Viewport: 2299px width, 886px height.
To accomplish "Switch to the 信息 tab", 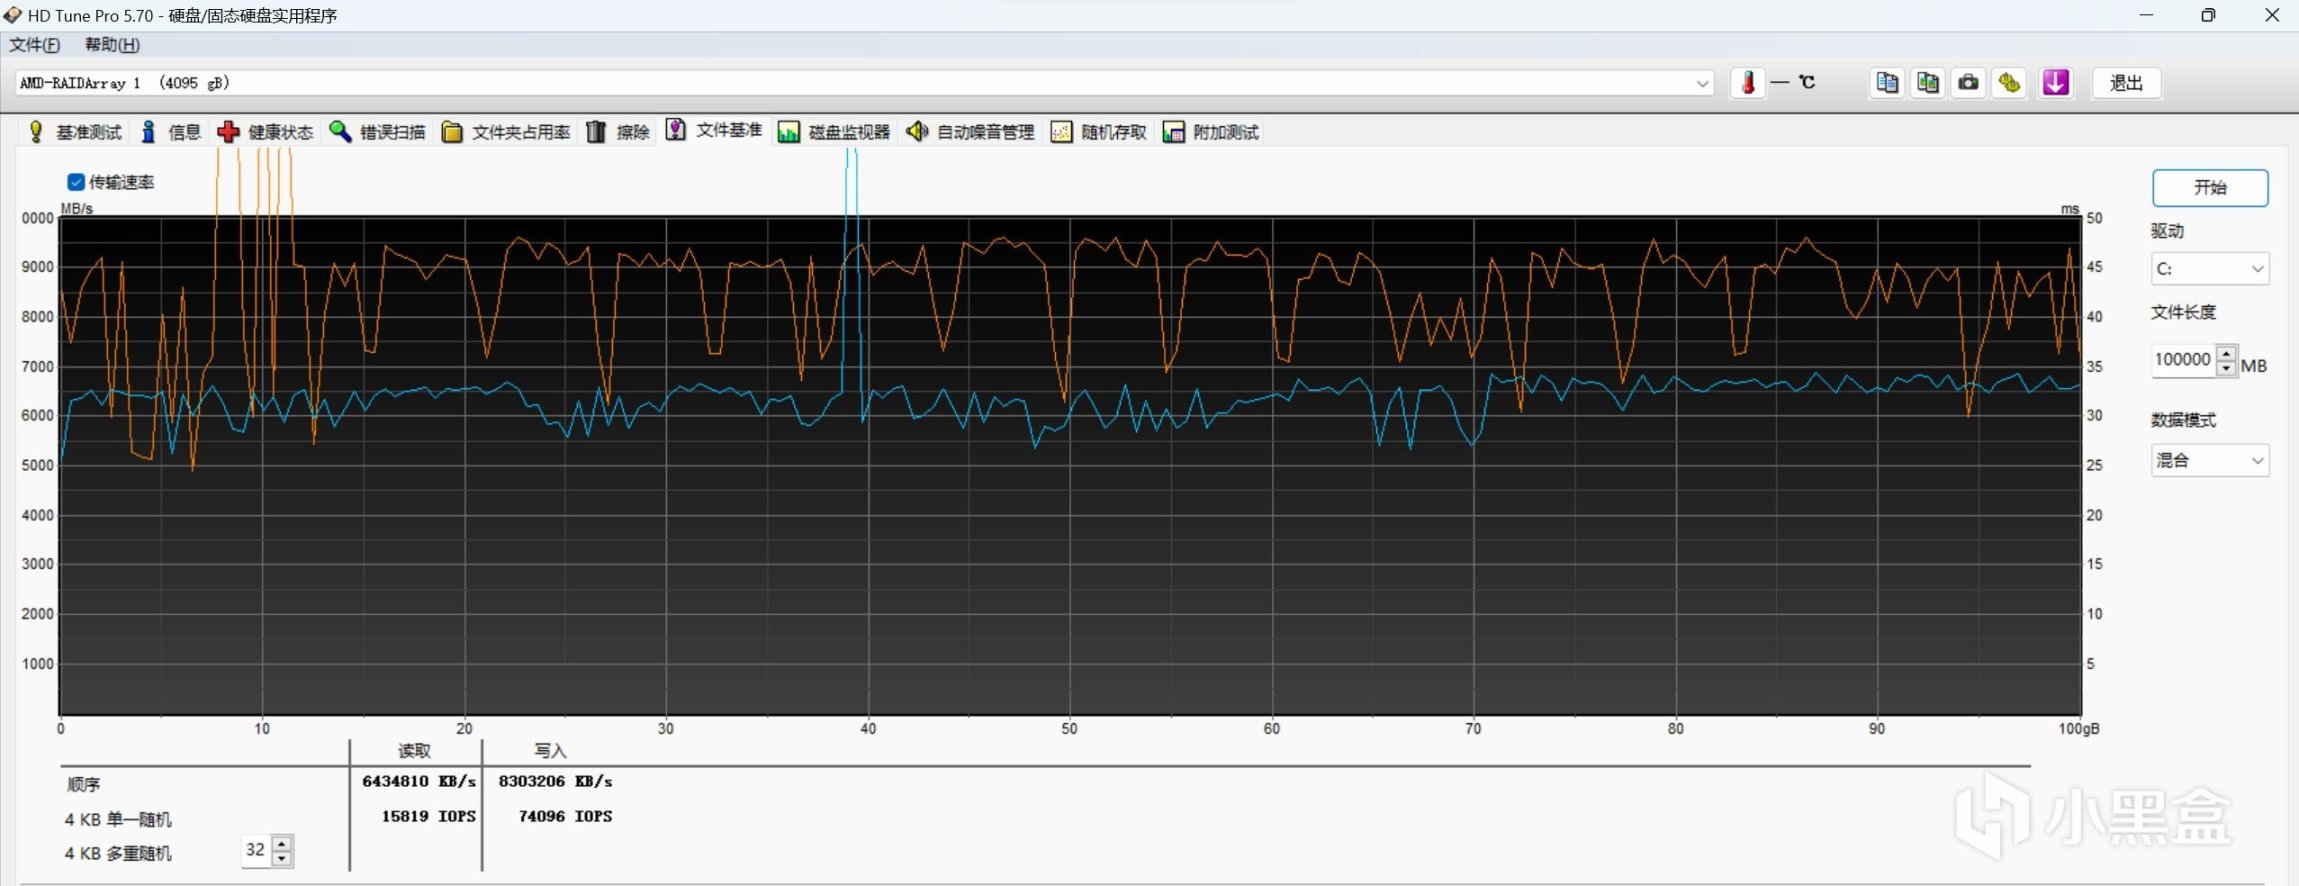I will [171, 132].
